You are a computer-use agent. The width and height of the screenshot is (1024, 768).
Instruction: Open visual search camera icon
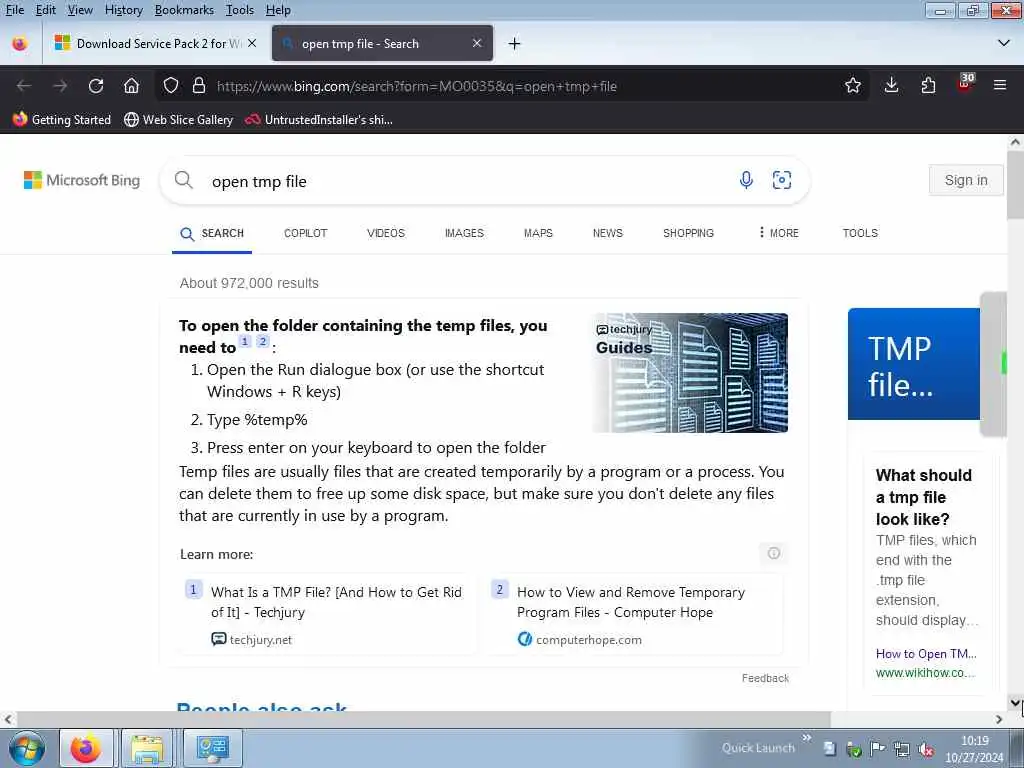point(782,180)
